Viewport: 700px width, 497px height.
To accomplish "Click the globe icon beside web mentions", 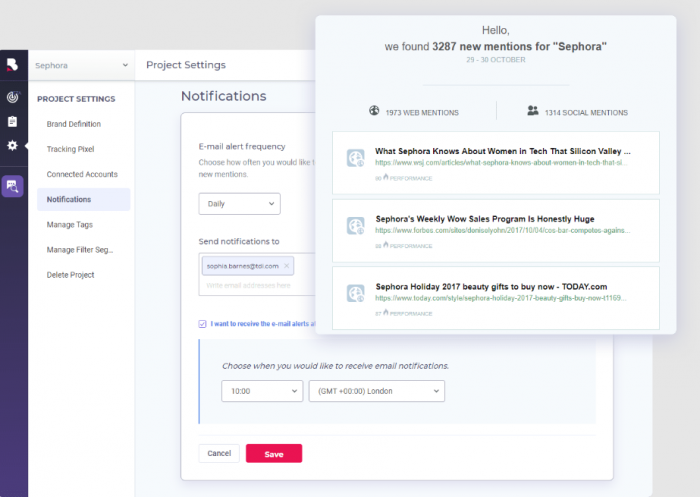I will pyautogui.click(x=374, y=110).
